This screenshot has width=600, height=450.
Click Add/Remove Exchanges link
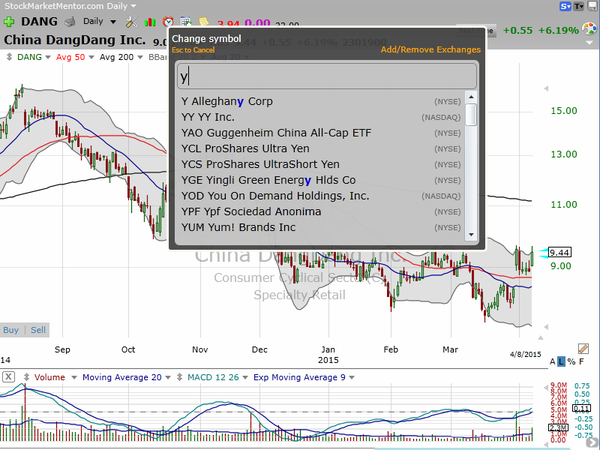tap(430, 50)
